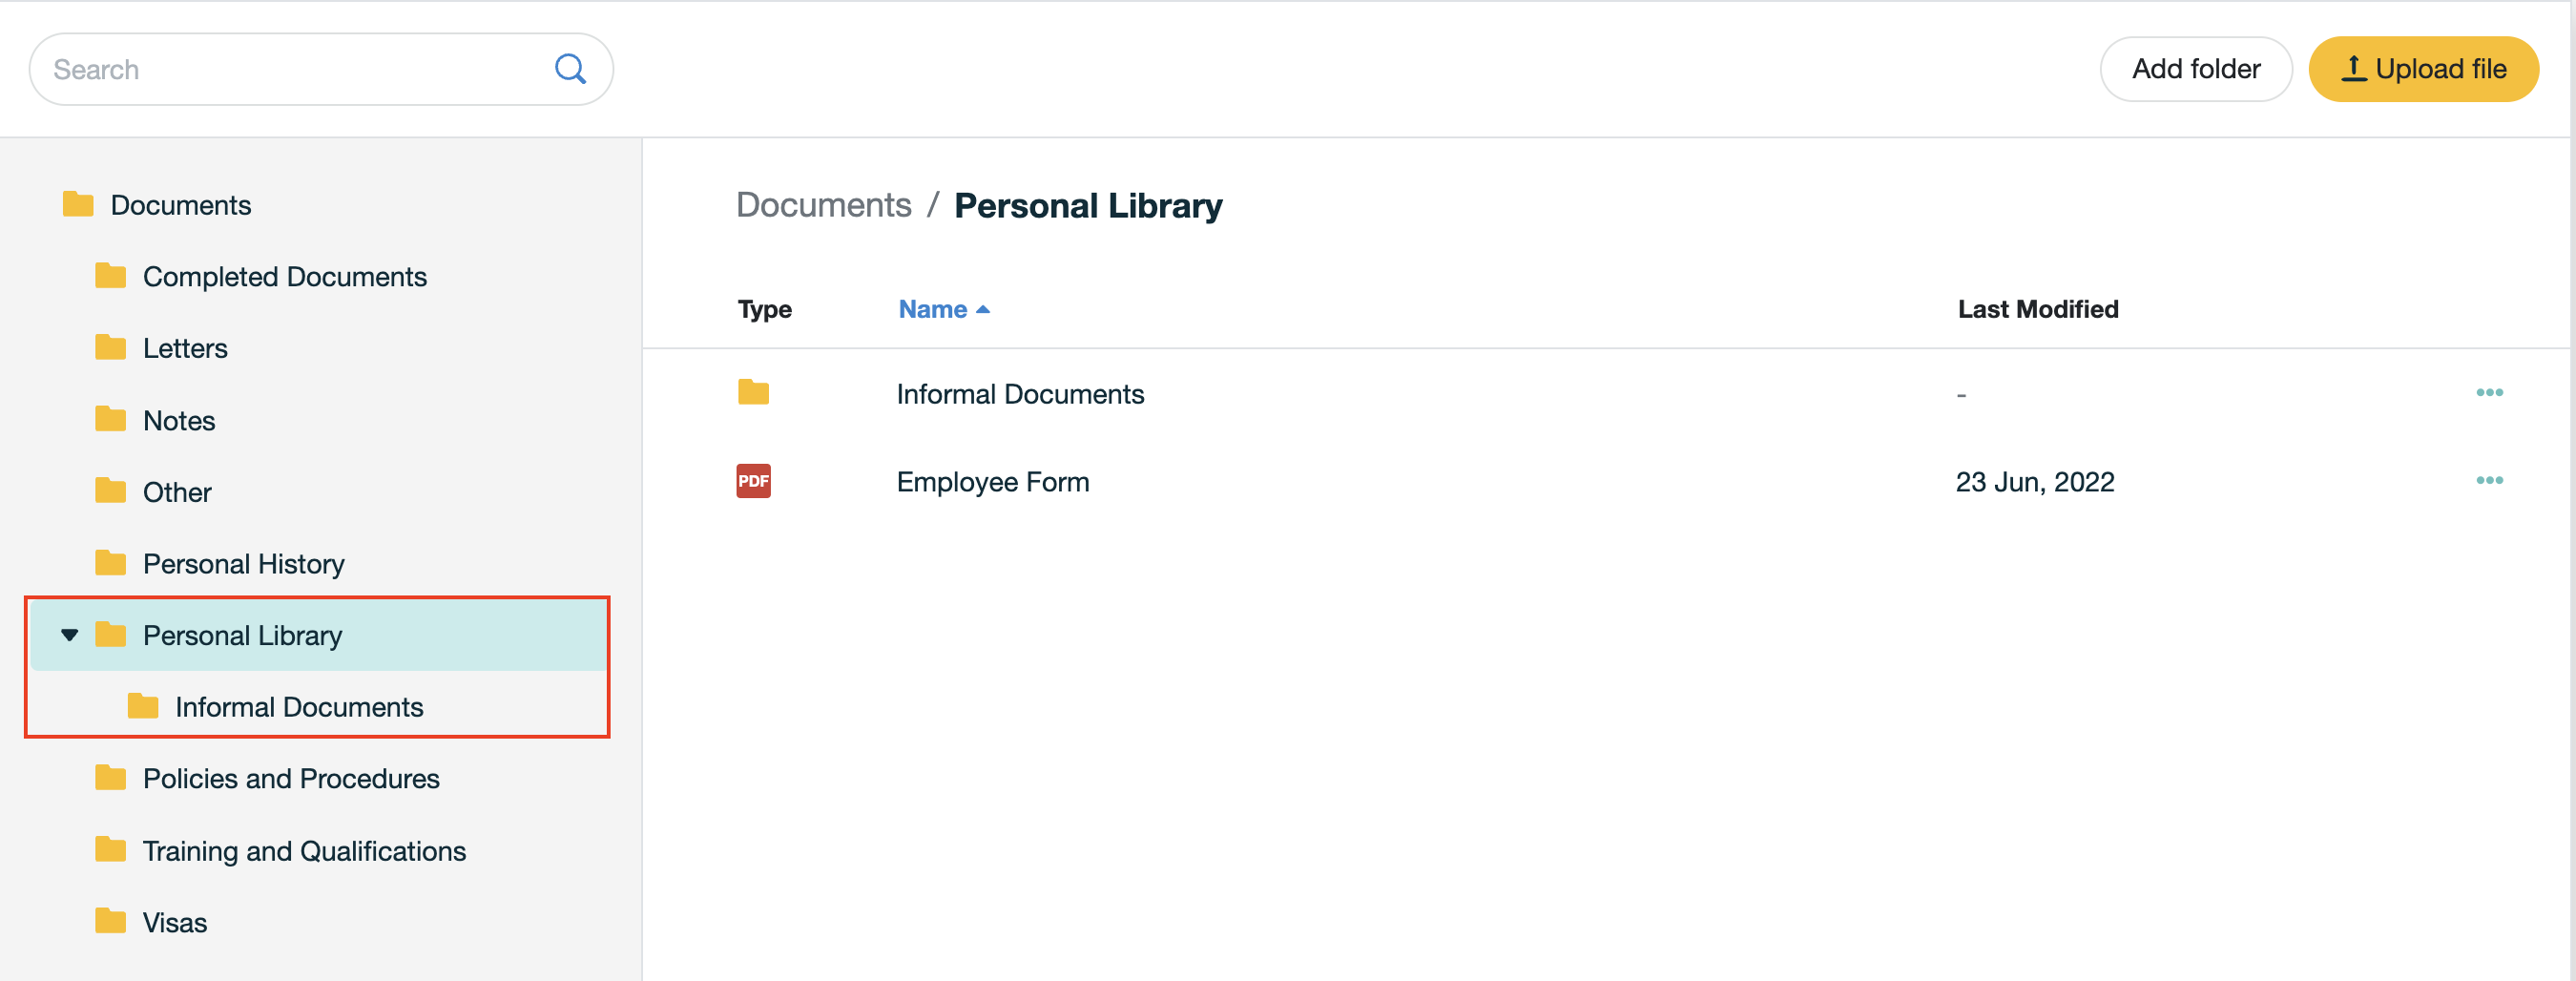Click the Documents root folder icon
Viewport: 2576px width, 981px height.
point(78,204)
